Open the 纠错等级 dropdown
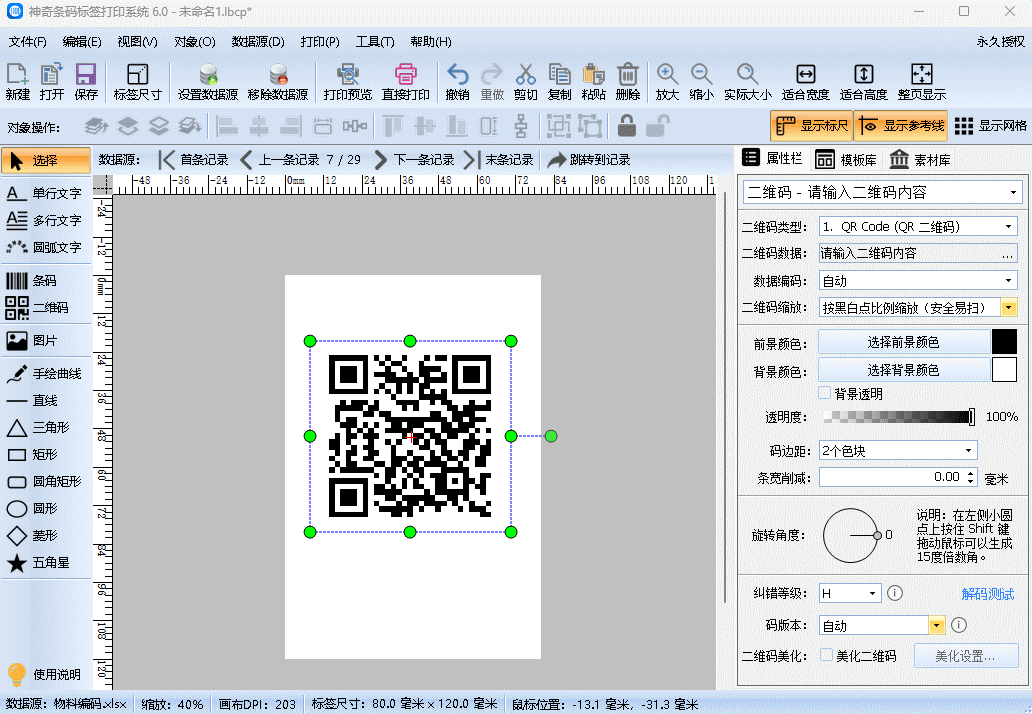The height and width of the screenshot is (714, 1032). 850,594
